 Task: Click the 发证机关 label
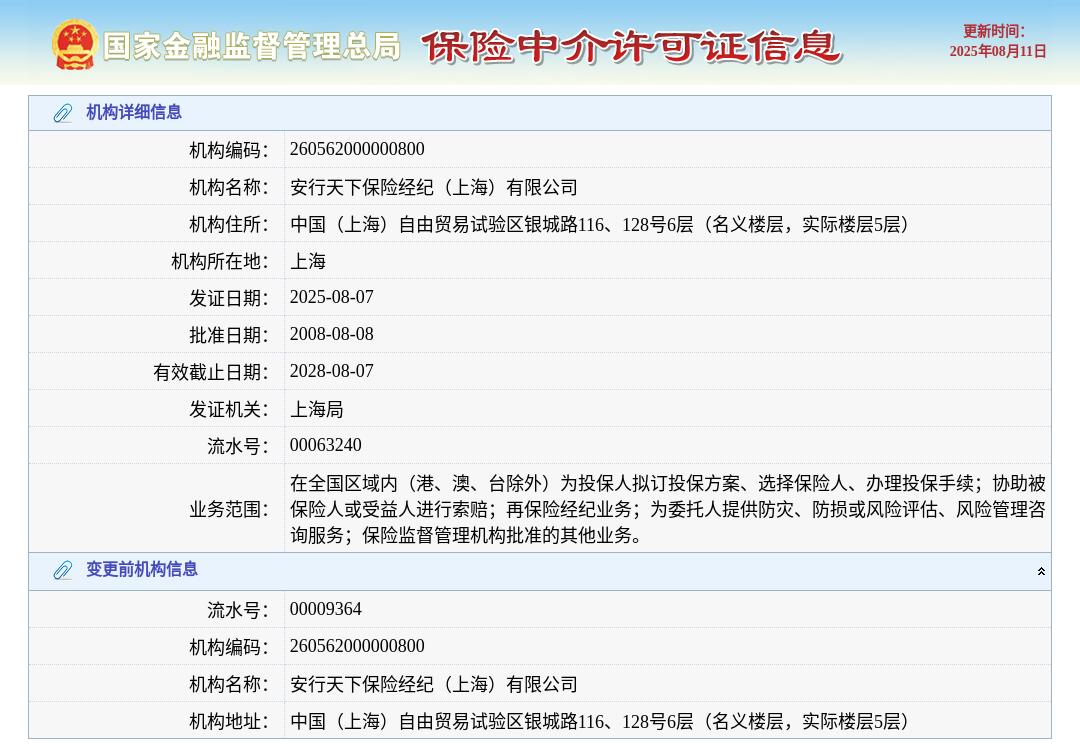click(x=229, y=410)
